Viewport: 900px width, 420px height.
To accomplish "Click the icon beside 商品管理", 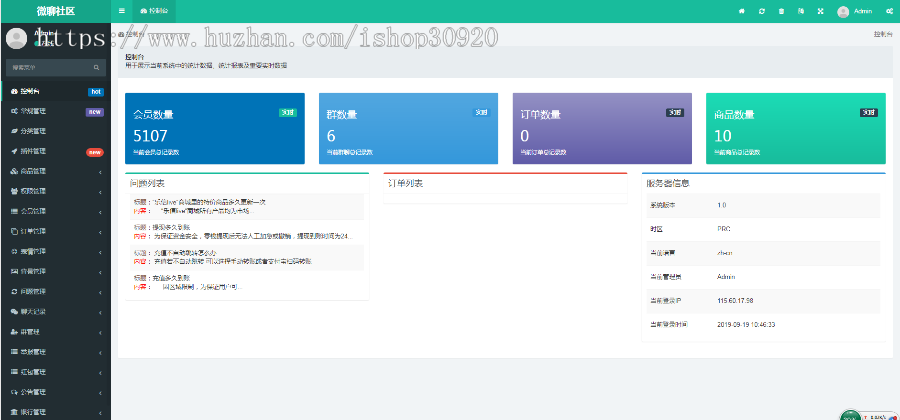I will [14, 172].
